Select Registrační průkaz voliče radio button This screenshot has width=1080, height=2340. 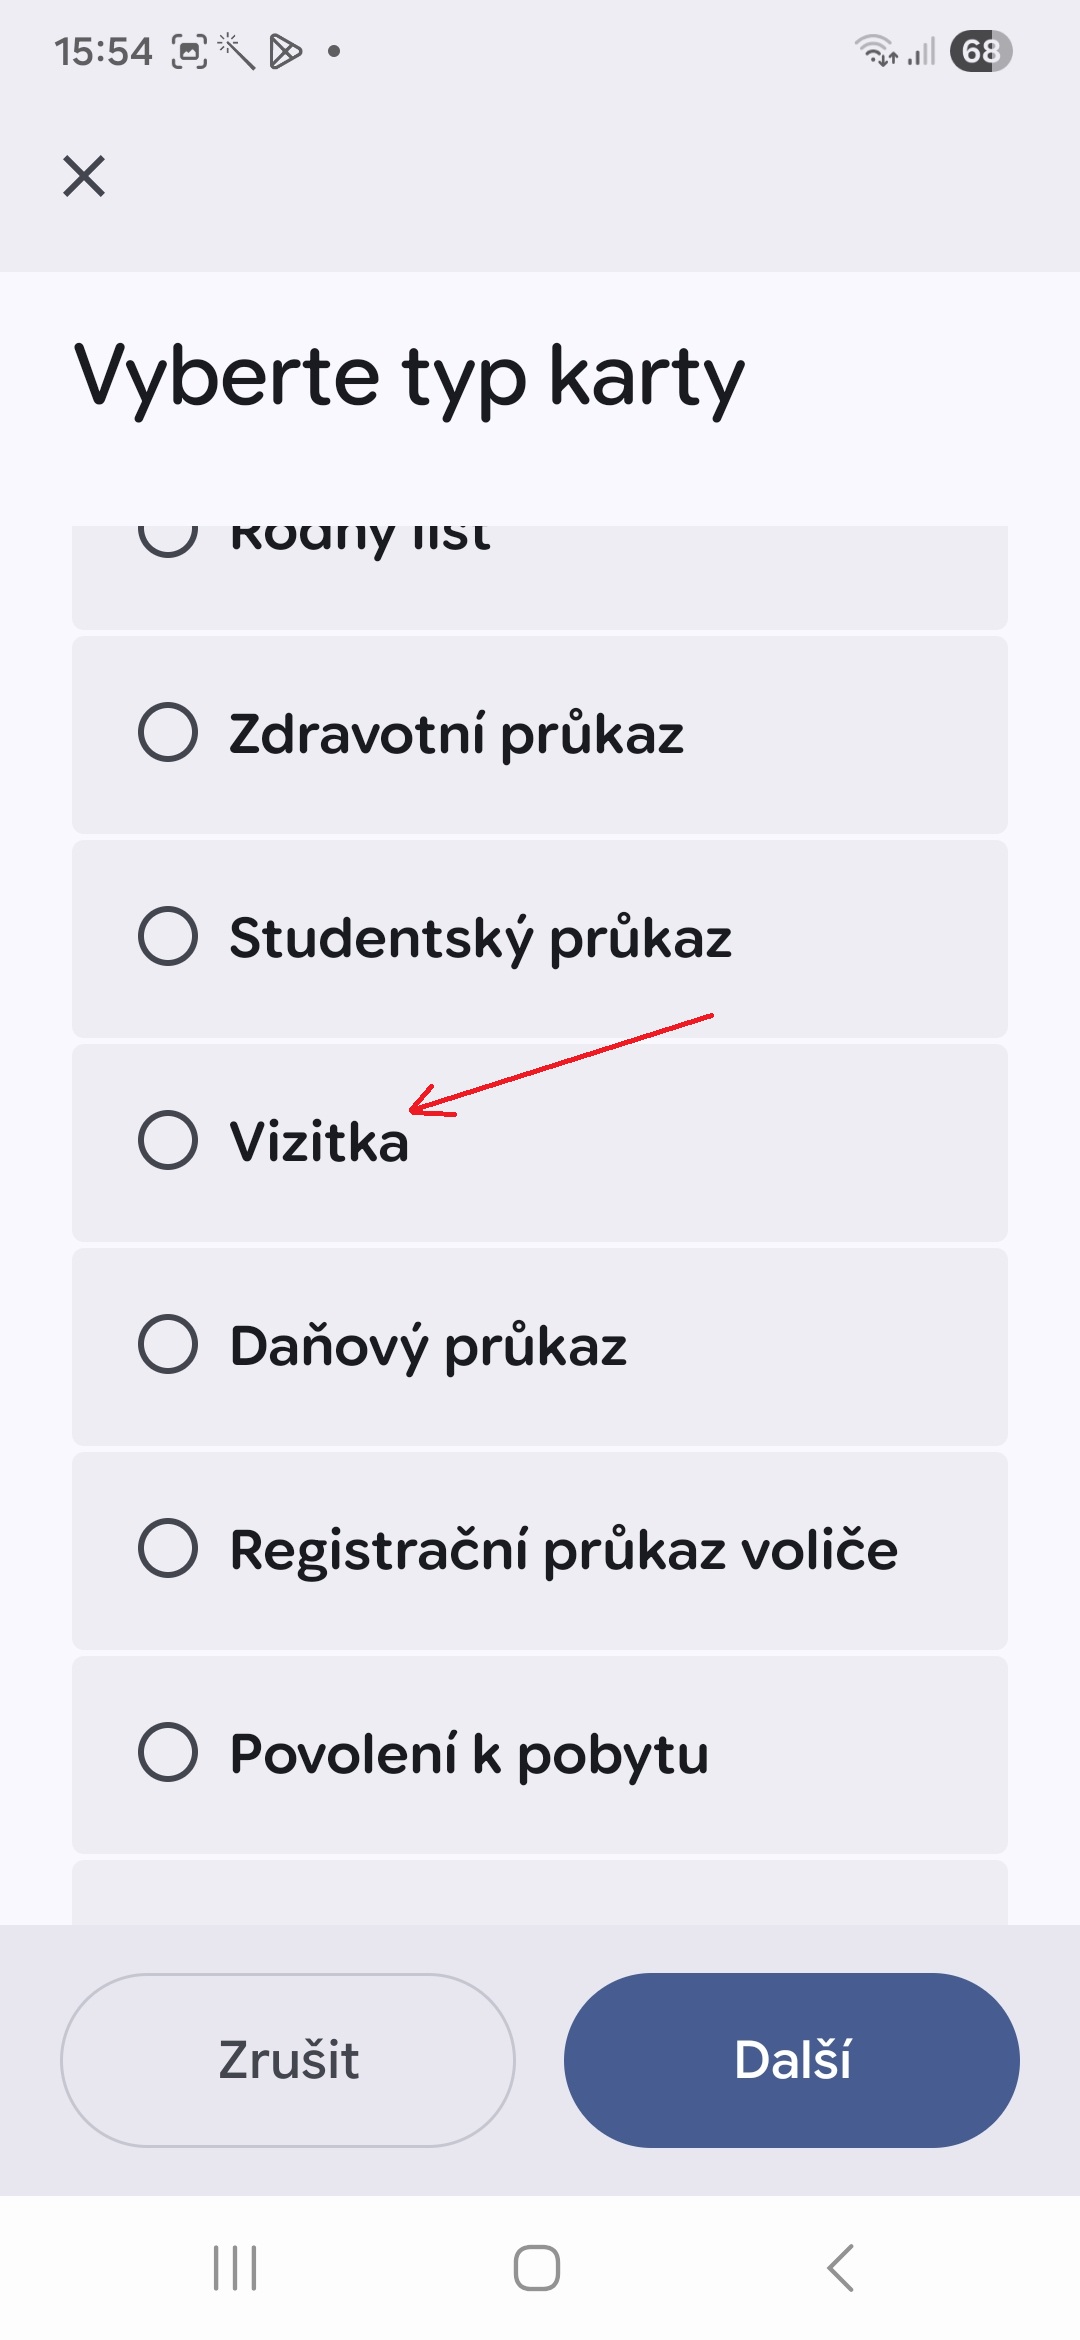(x=168, y=1548)
